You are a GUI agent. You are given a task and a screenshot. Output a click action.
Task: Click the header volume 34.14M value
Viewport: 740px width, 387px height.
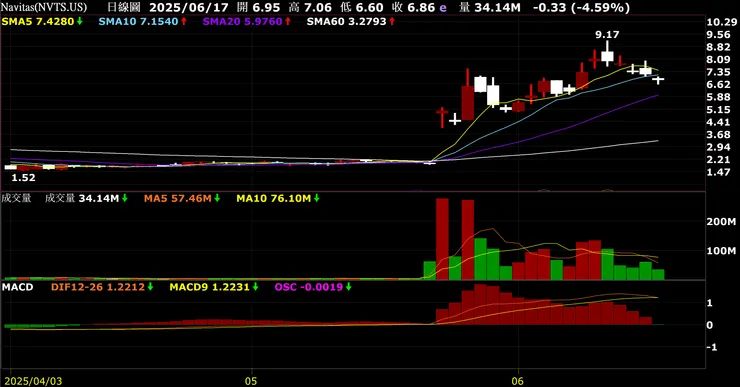[496, 8]
